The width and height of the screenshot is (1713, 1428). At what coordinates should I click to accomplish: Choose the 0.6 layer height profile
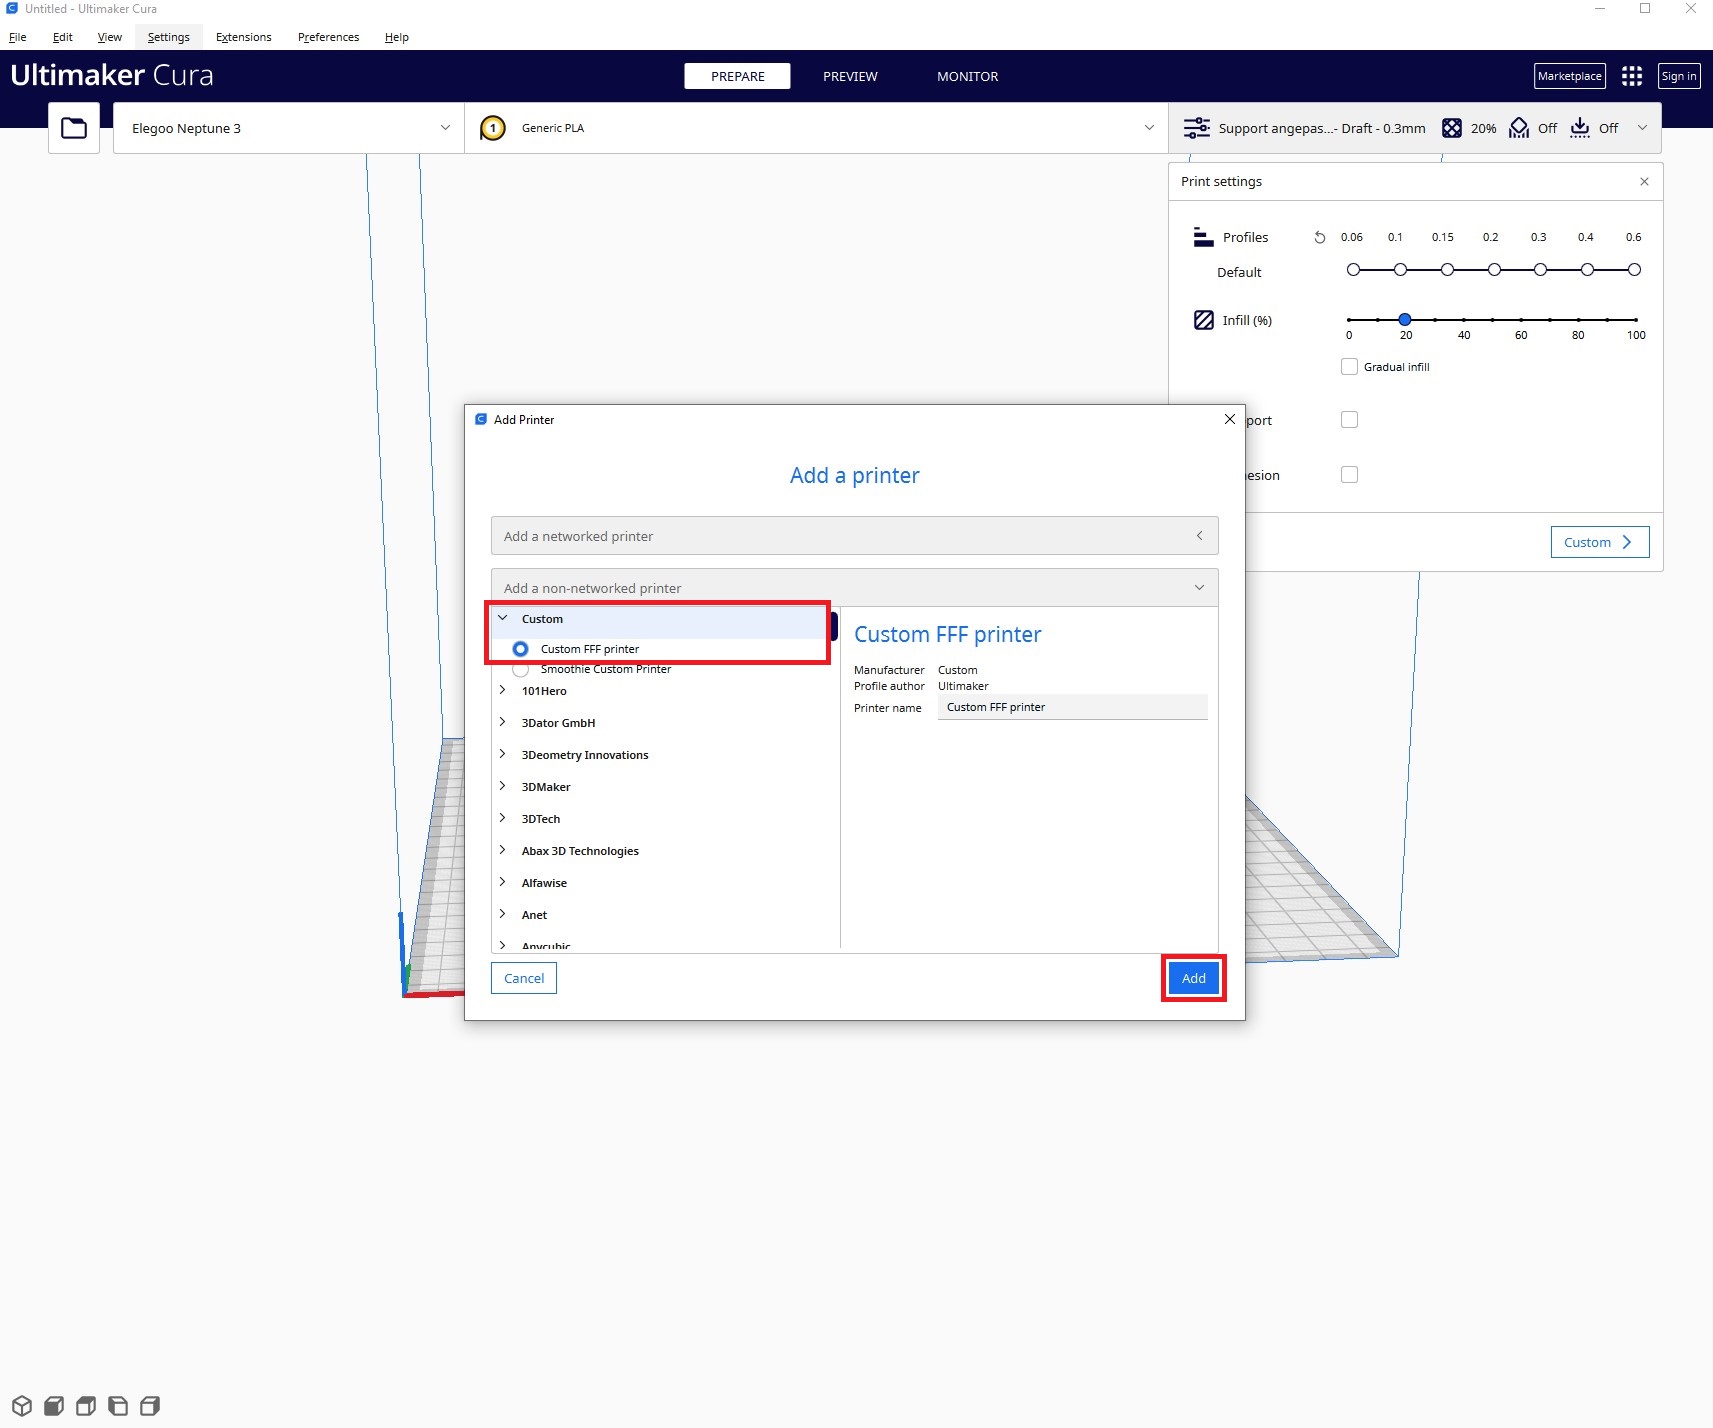point(1634,270)
